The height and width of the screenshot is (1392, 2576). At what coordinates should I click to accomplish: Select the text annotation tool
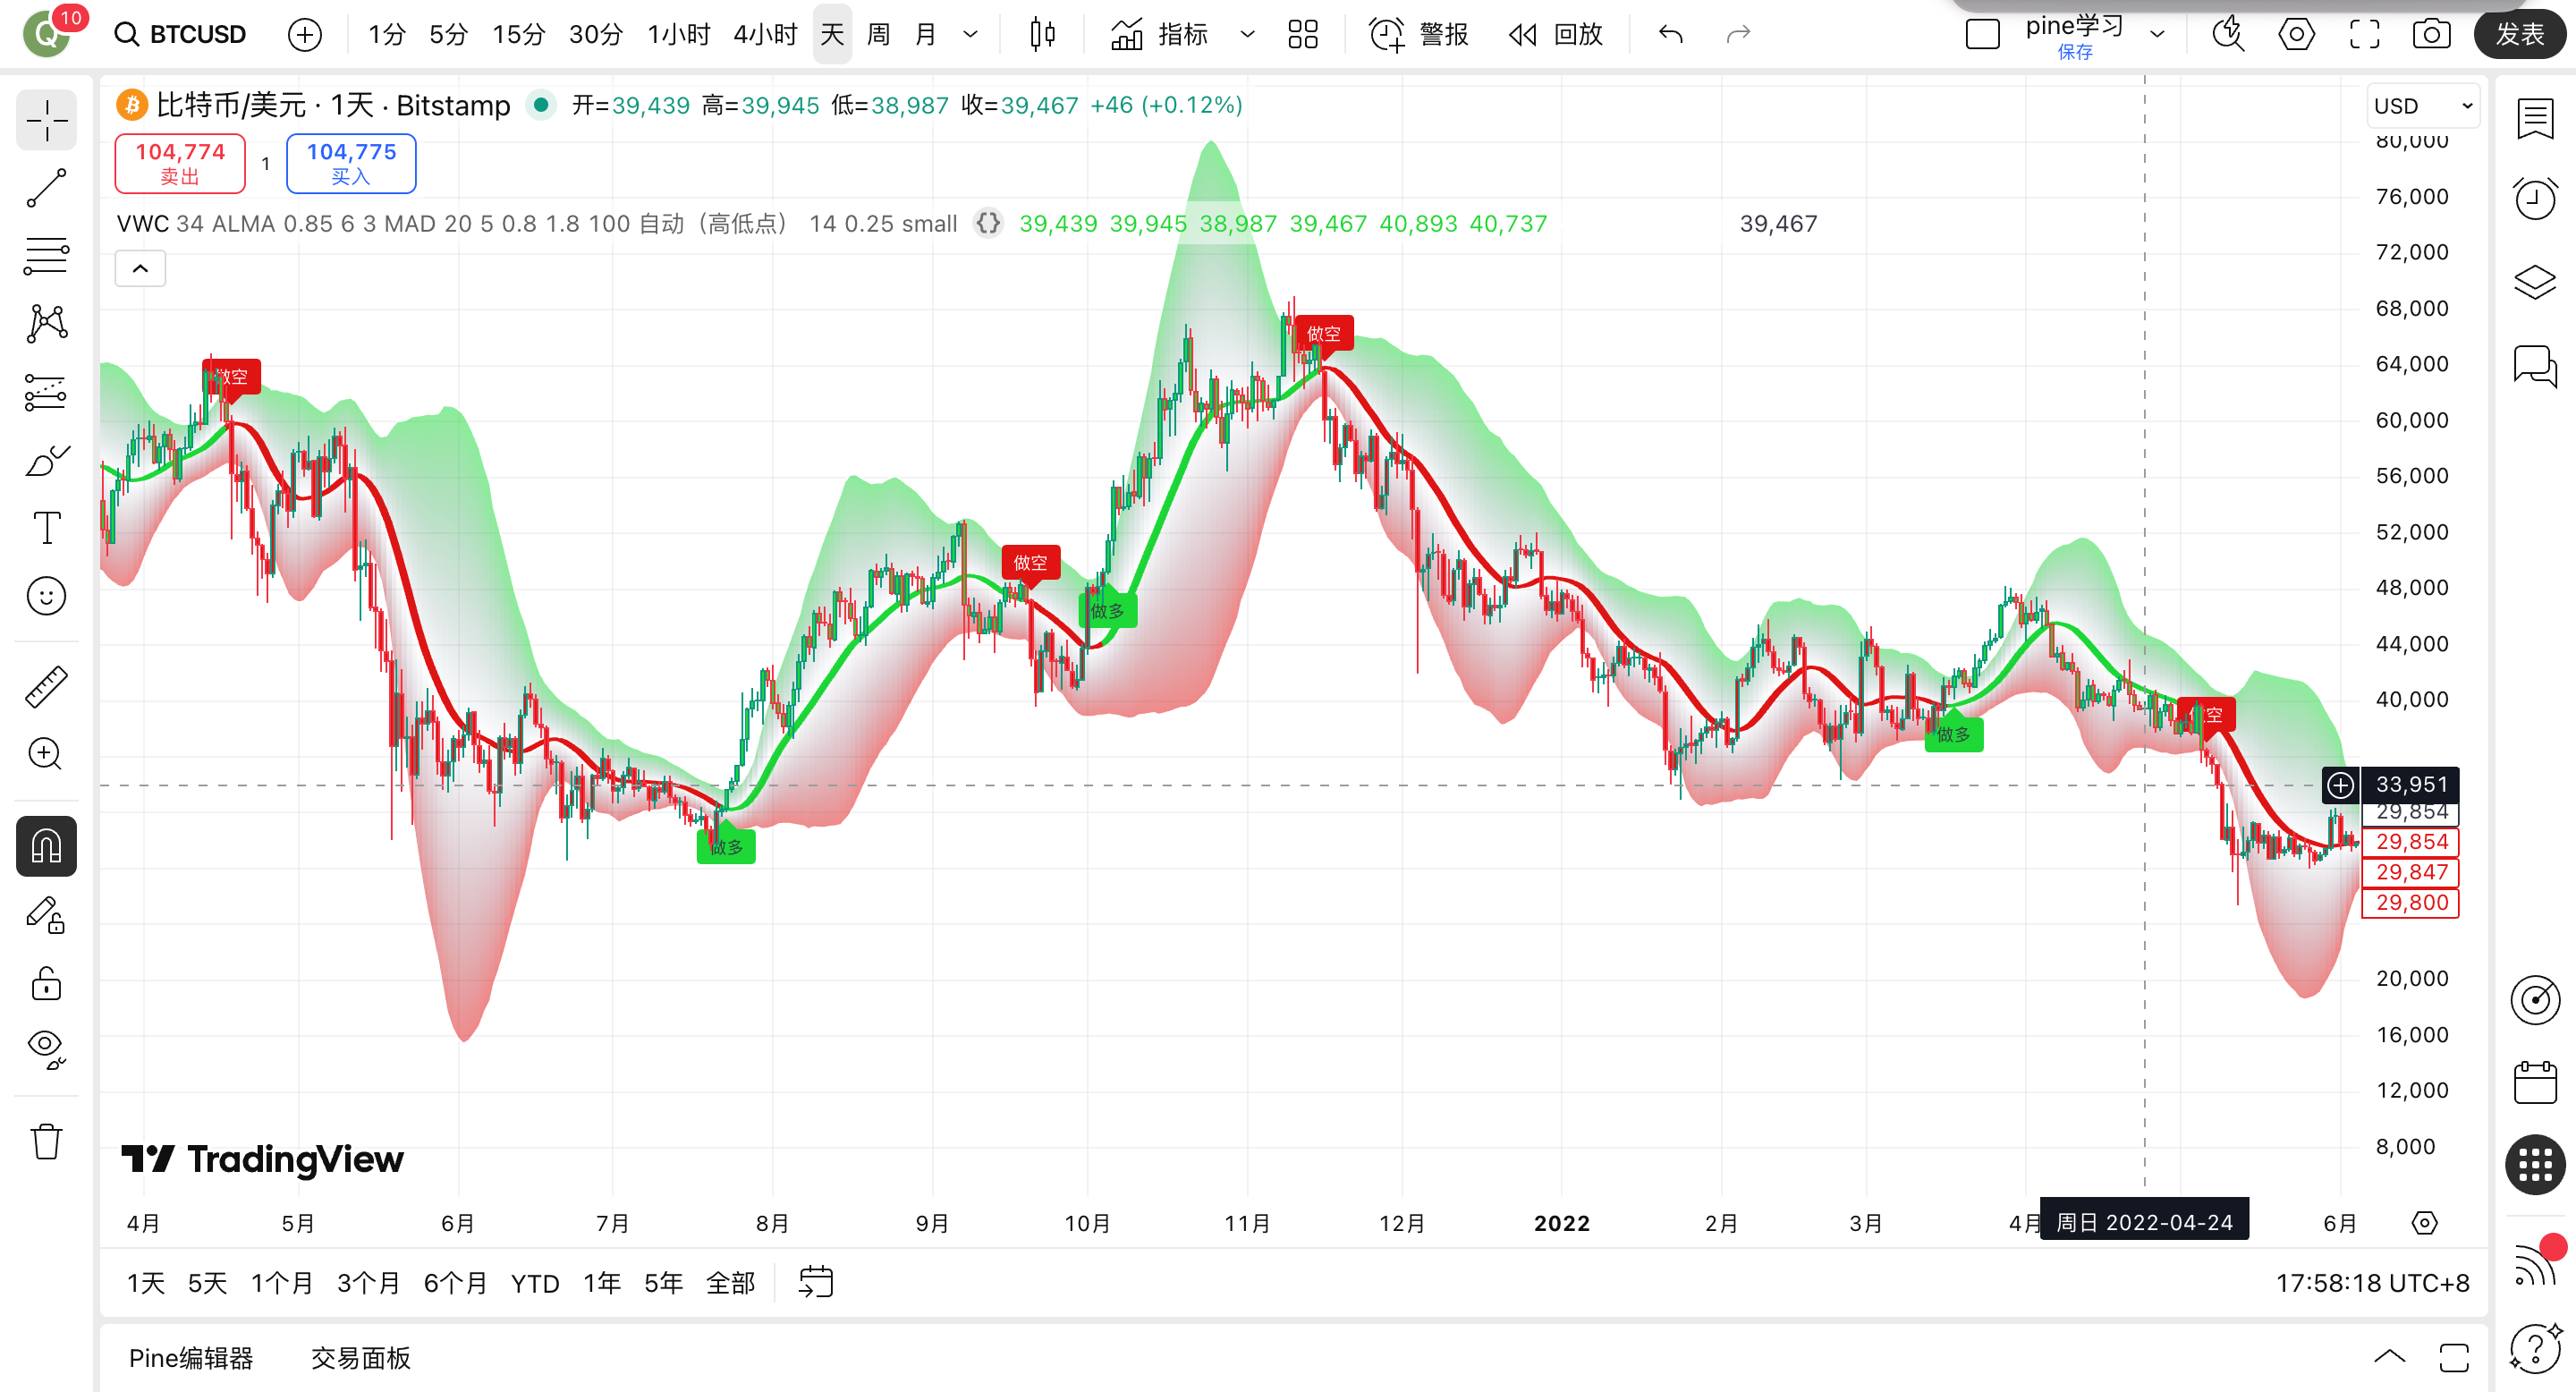(x=46, y=527)
